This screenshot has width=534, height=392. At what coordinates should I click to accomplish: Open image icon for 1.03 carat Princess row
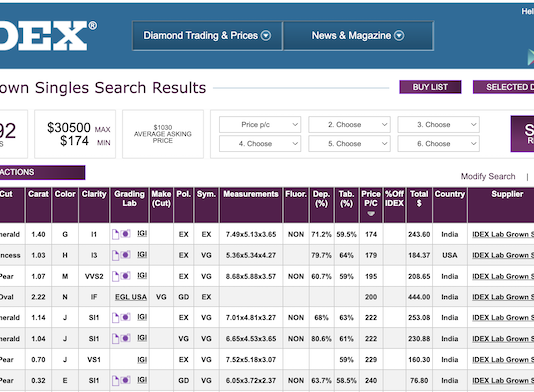(125, 255)
